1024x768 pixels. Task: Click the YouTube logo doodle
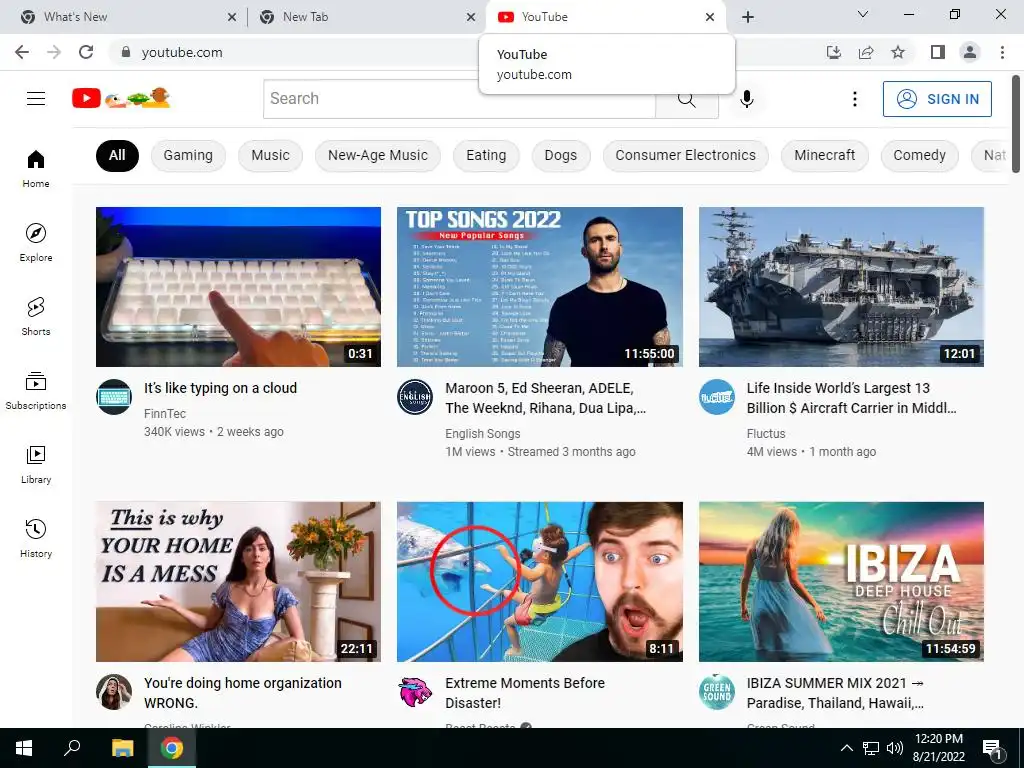(x=121, y=98)
